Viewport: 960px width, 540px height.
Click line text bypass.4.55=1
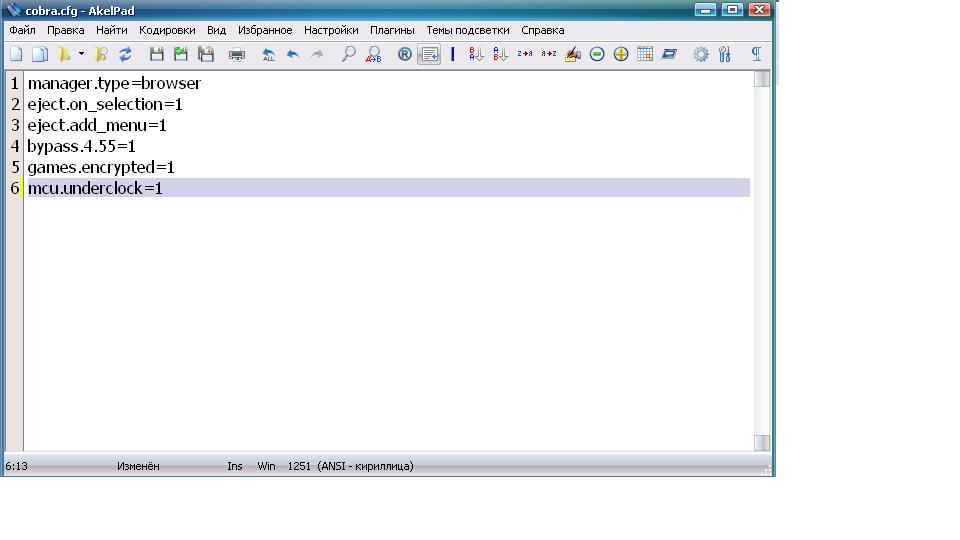pos(81,146)
